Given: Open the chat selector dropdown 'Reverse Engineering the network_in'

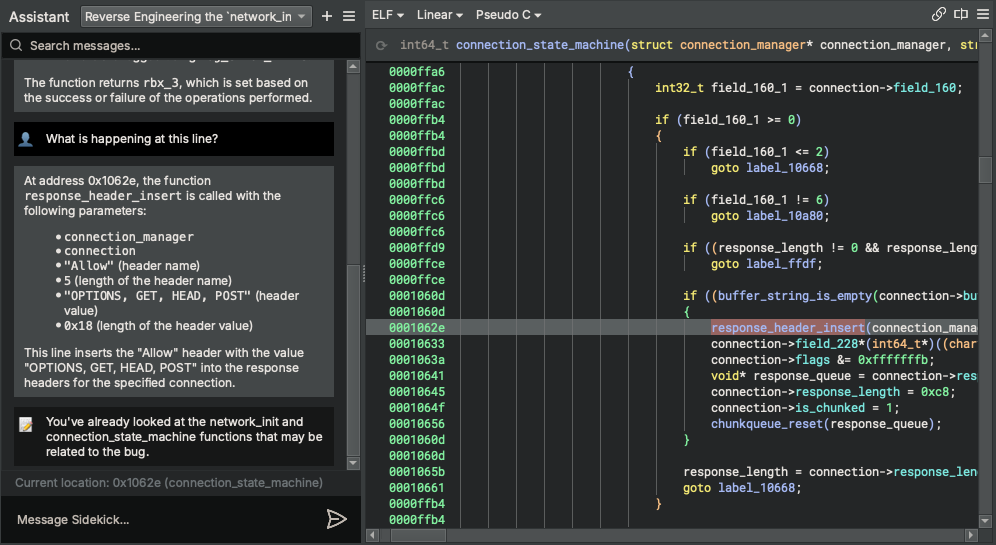Looking at the screenshot, I should click(196, 17).
